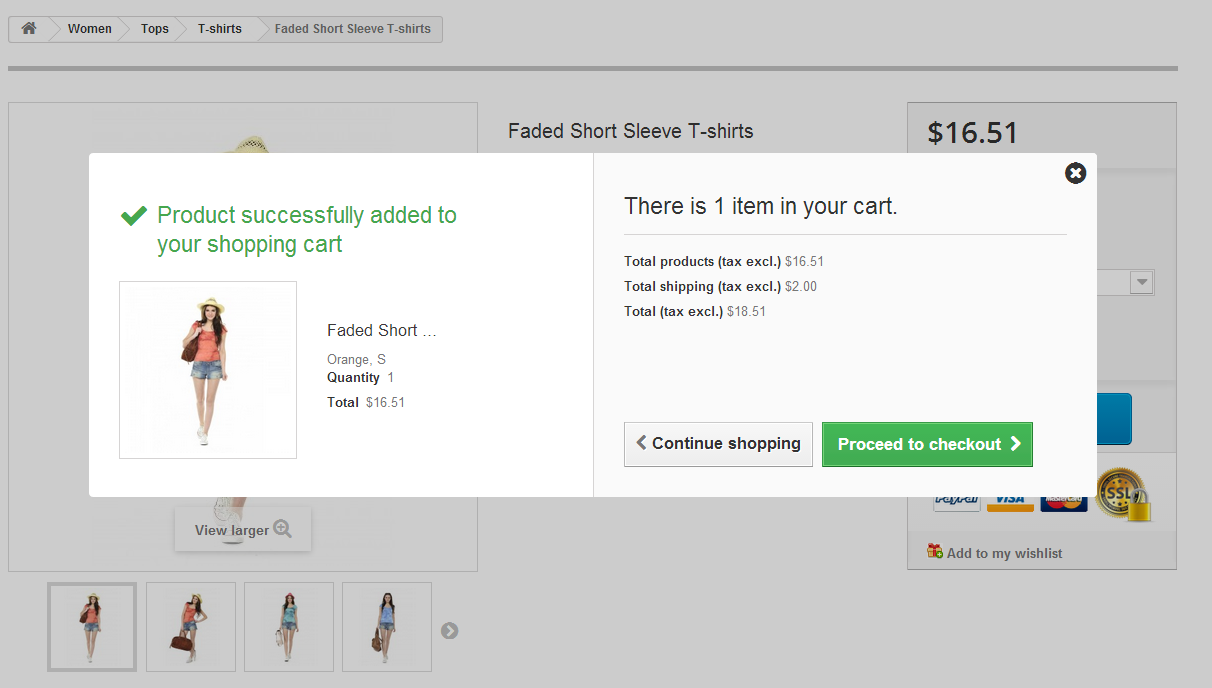The height and width of the screenshot is (688, 1212).
Task: Click the wishlist gift icon
Action: 935,551
